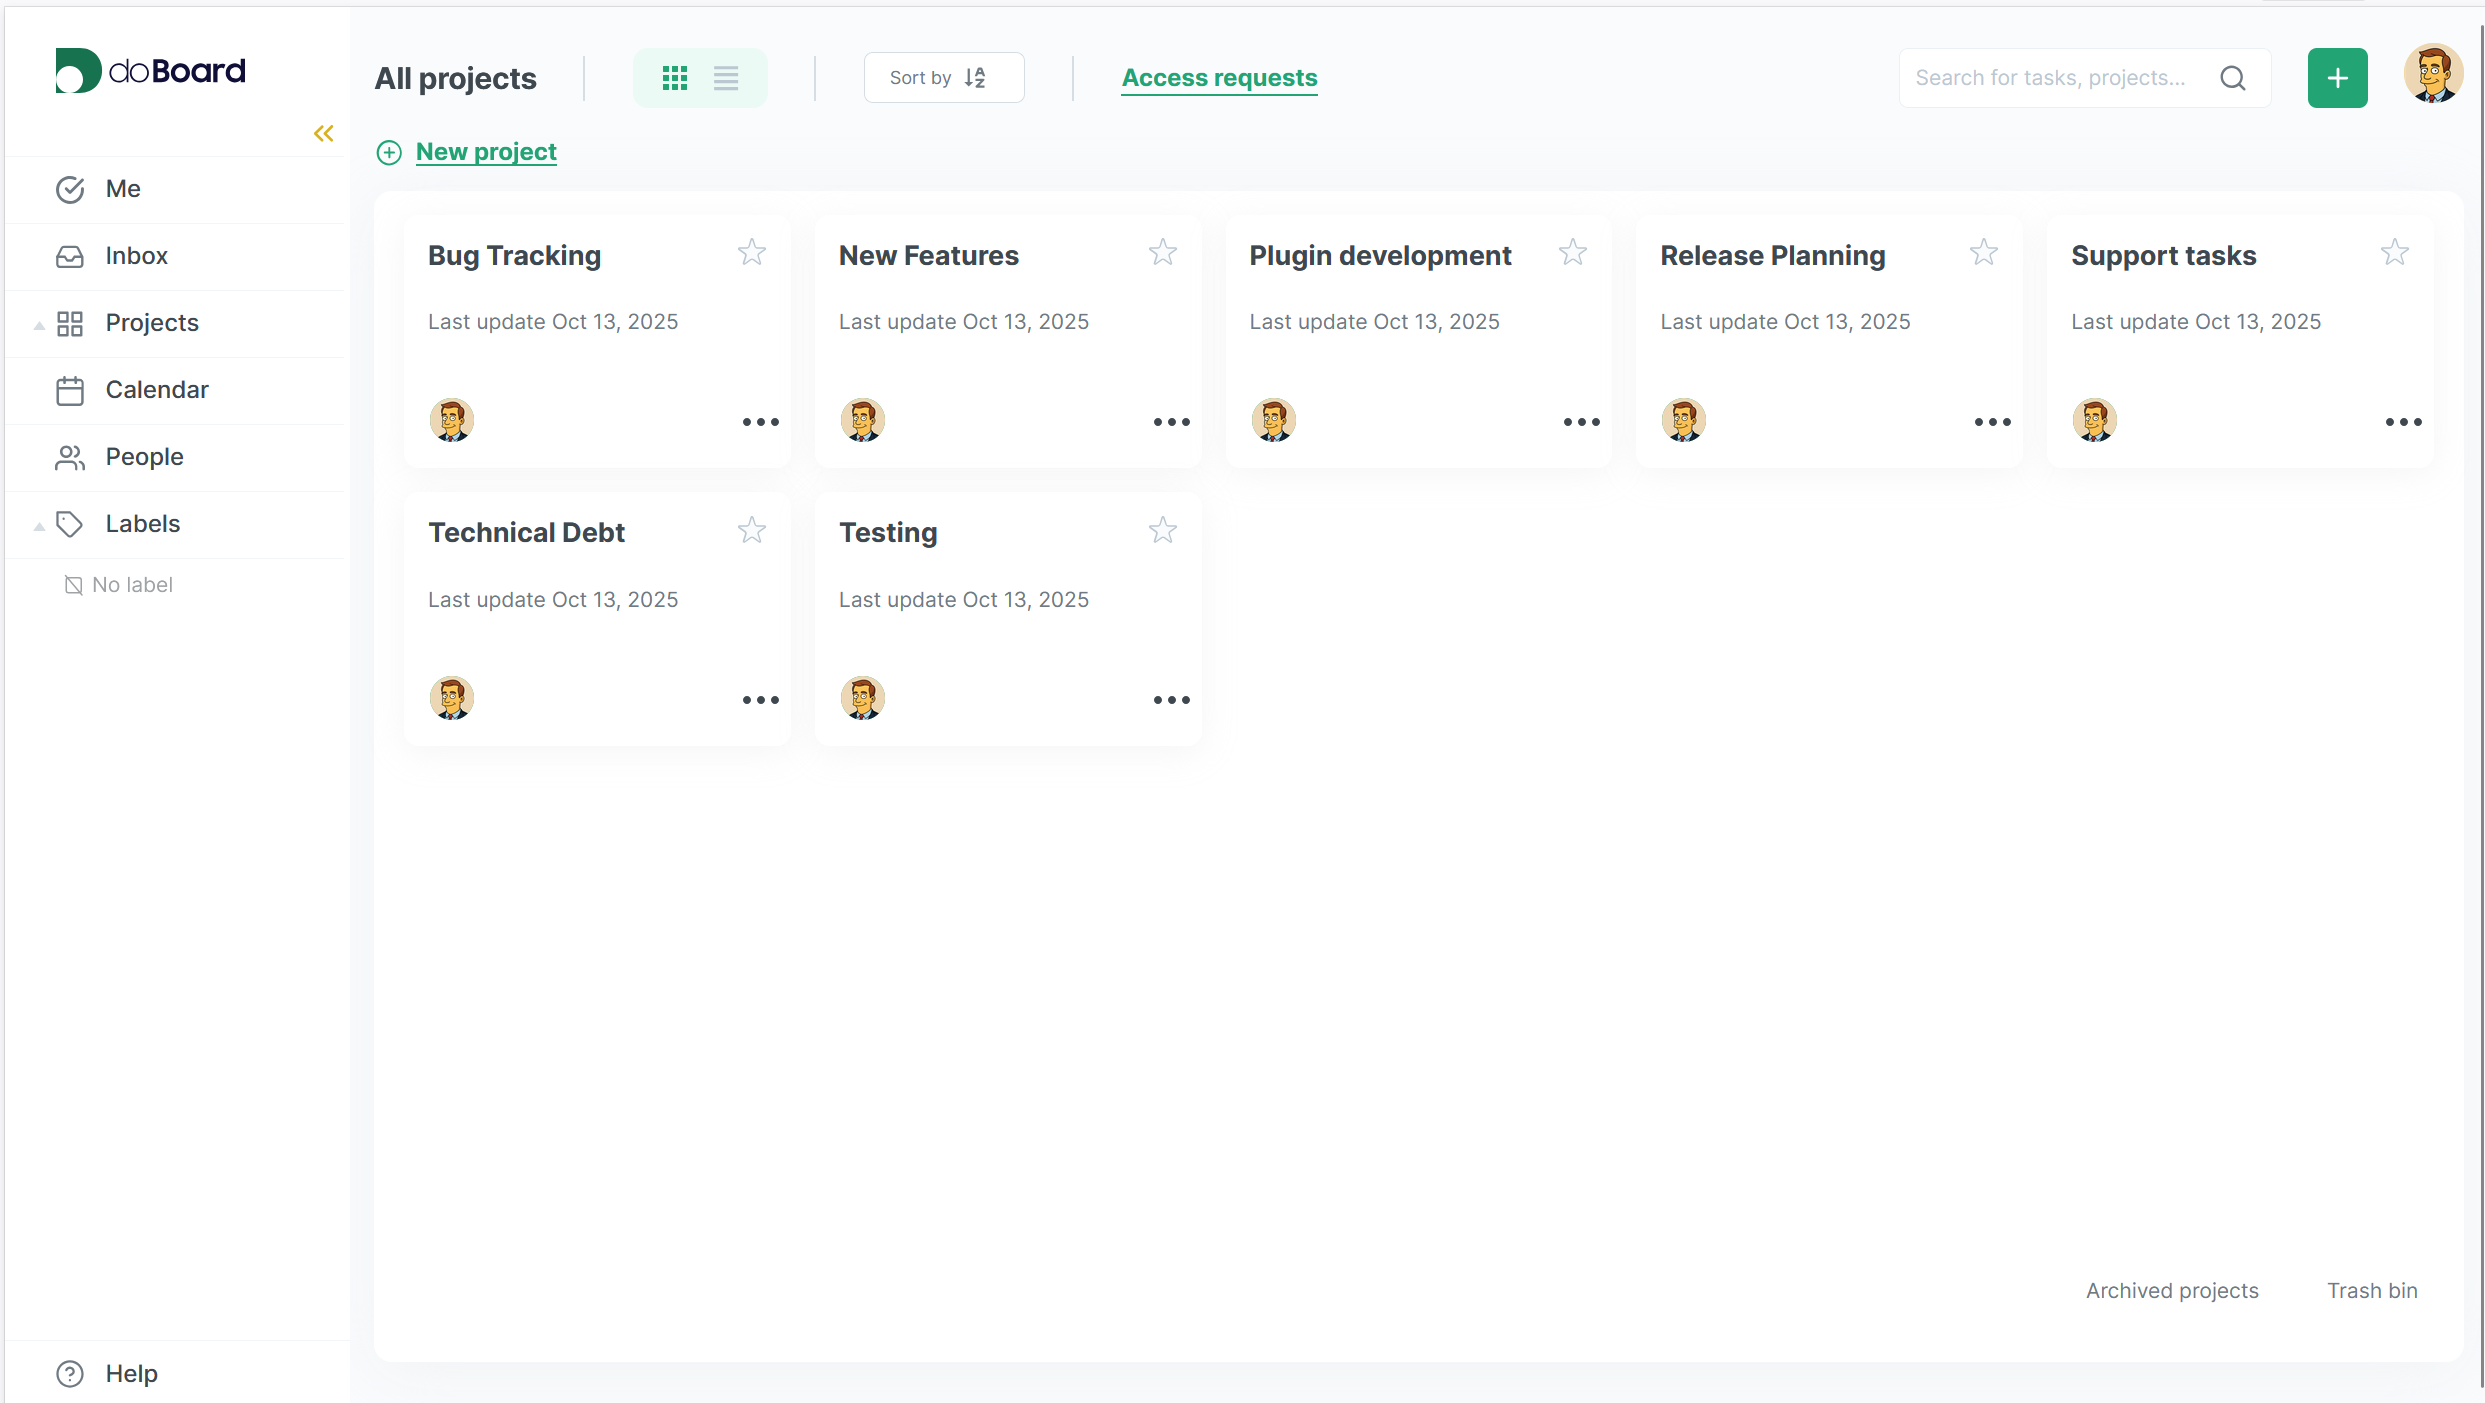Open the Sort by dropdown
Image resolution: width=2485 pixels, height=1403 pixels.
tap(943, 78)
